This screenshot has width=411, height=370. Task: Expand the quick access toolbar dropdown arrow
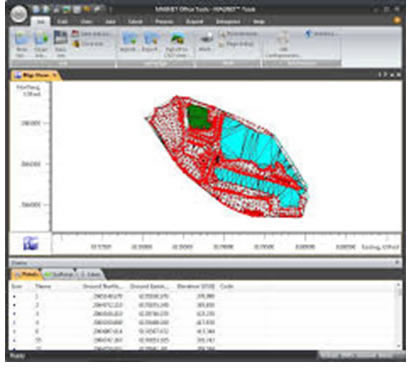click(111, 10)
